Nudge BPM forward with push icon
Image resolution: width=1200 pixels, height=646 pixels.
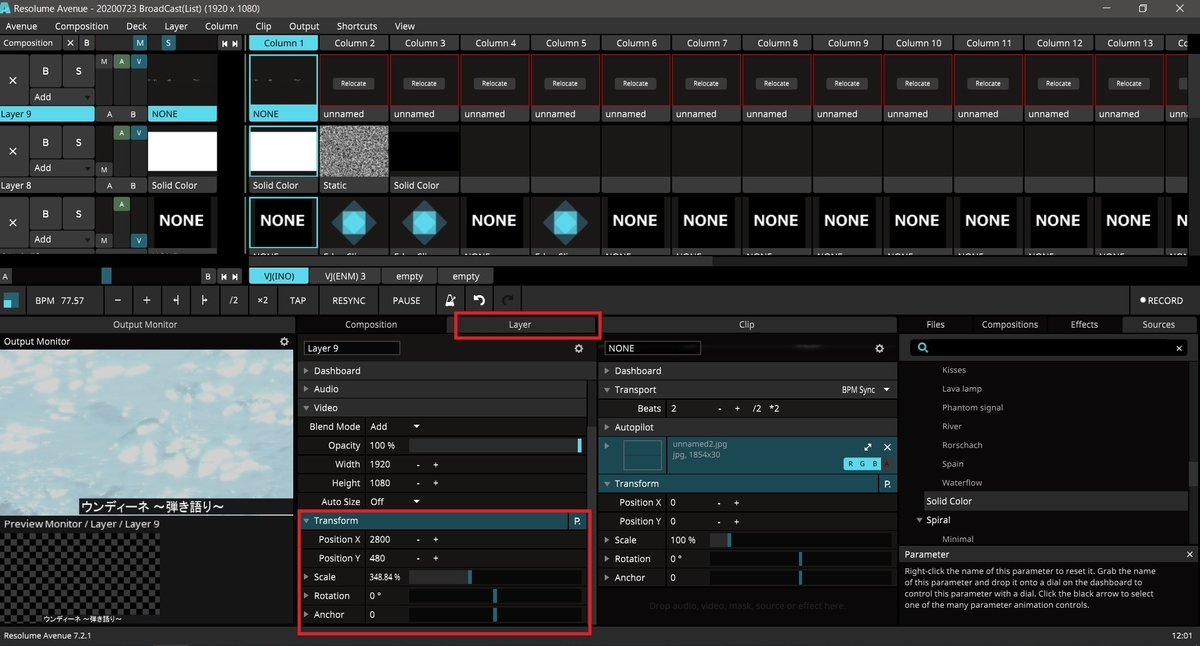[205, 300]
